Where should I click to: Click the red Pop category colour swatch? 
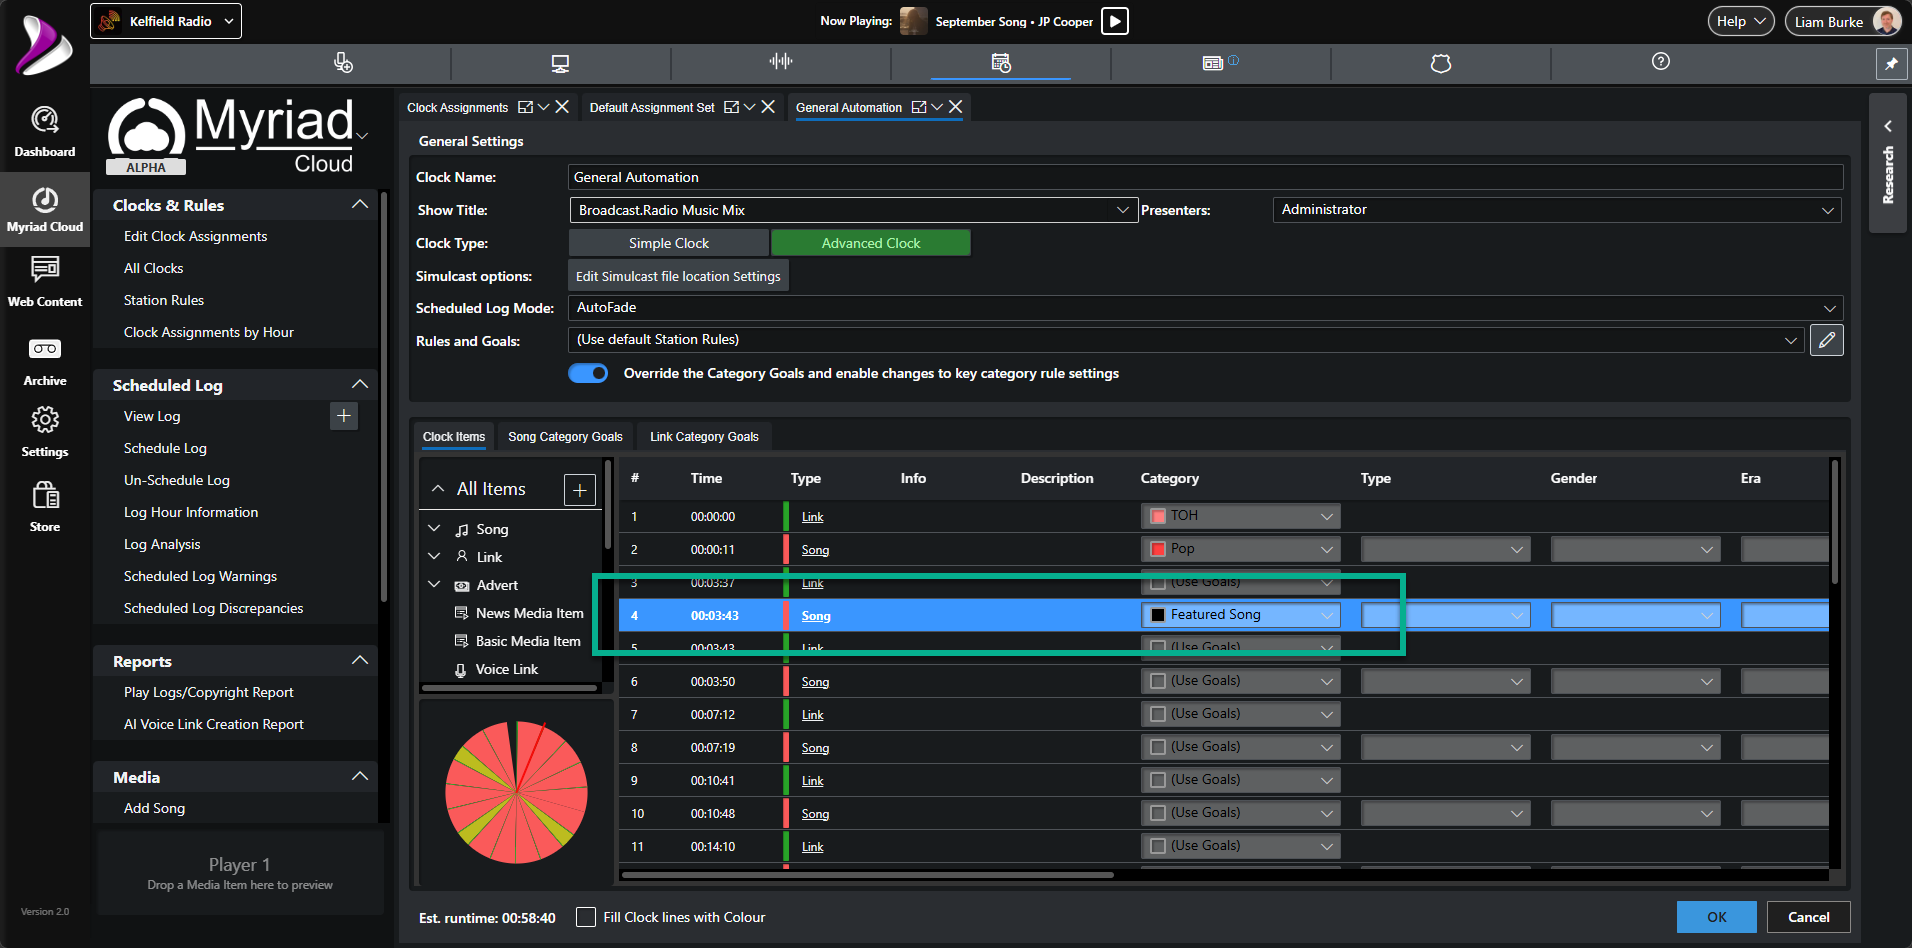pyautogui.click(x=1158, y=549)
